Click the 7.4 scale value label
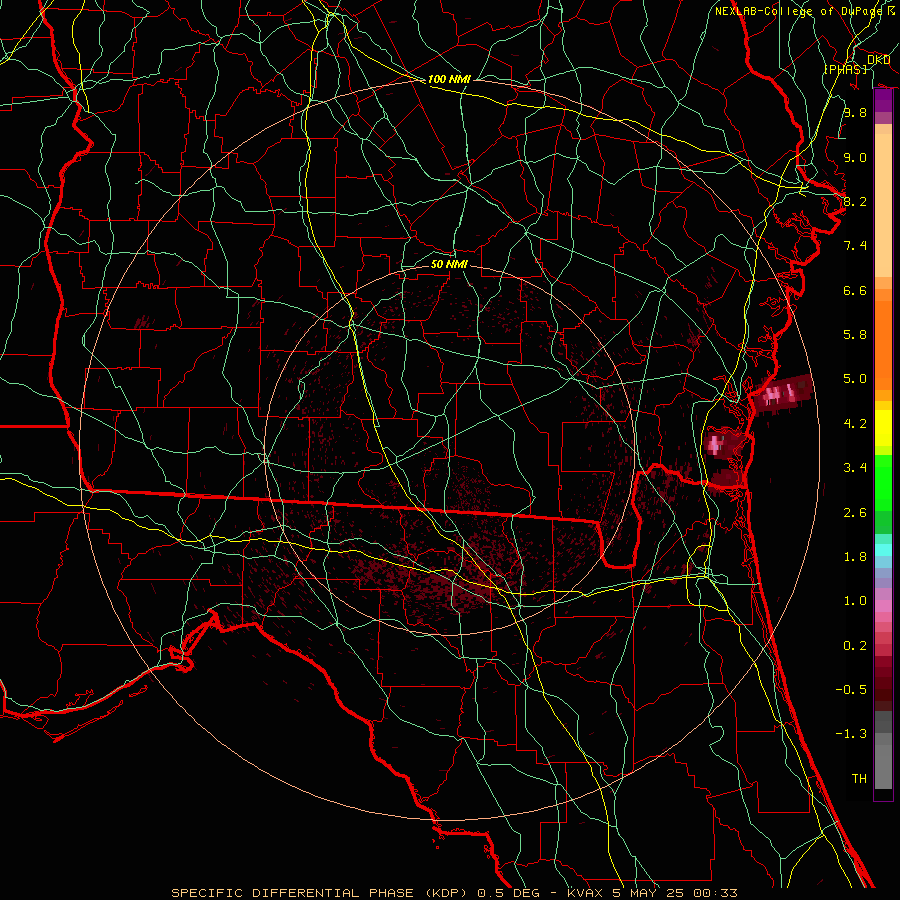 point(855,246)
